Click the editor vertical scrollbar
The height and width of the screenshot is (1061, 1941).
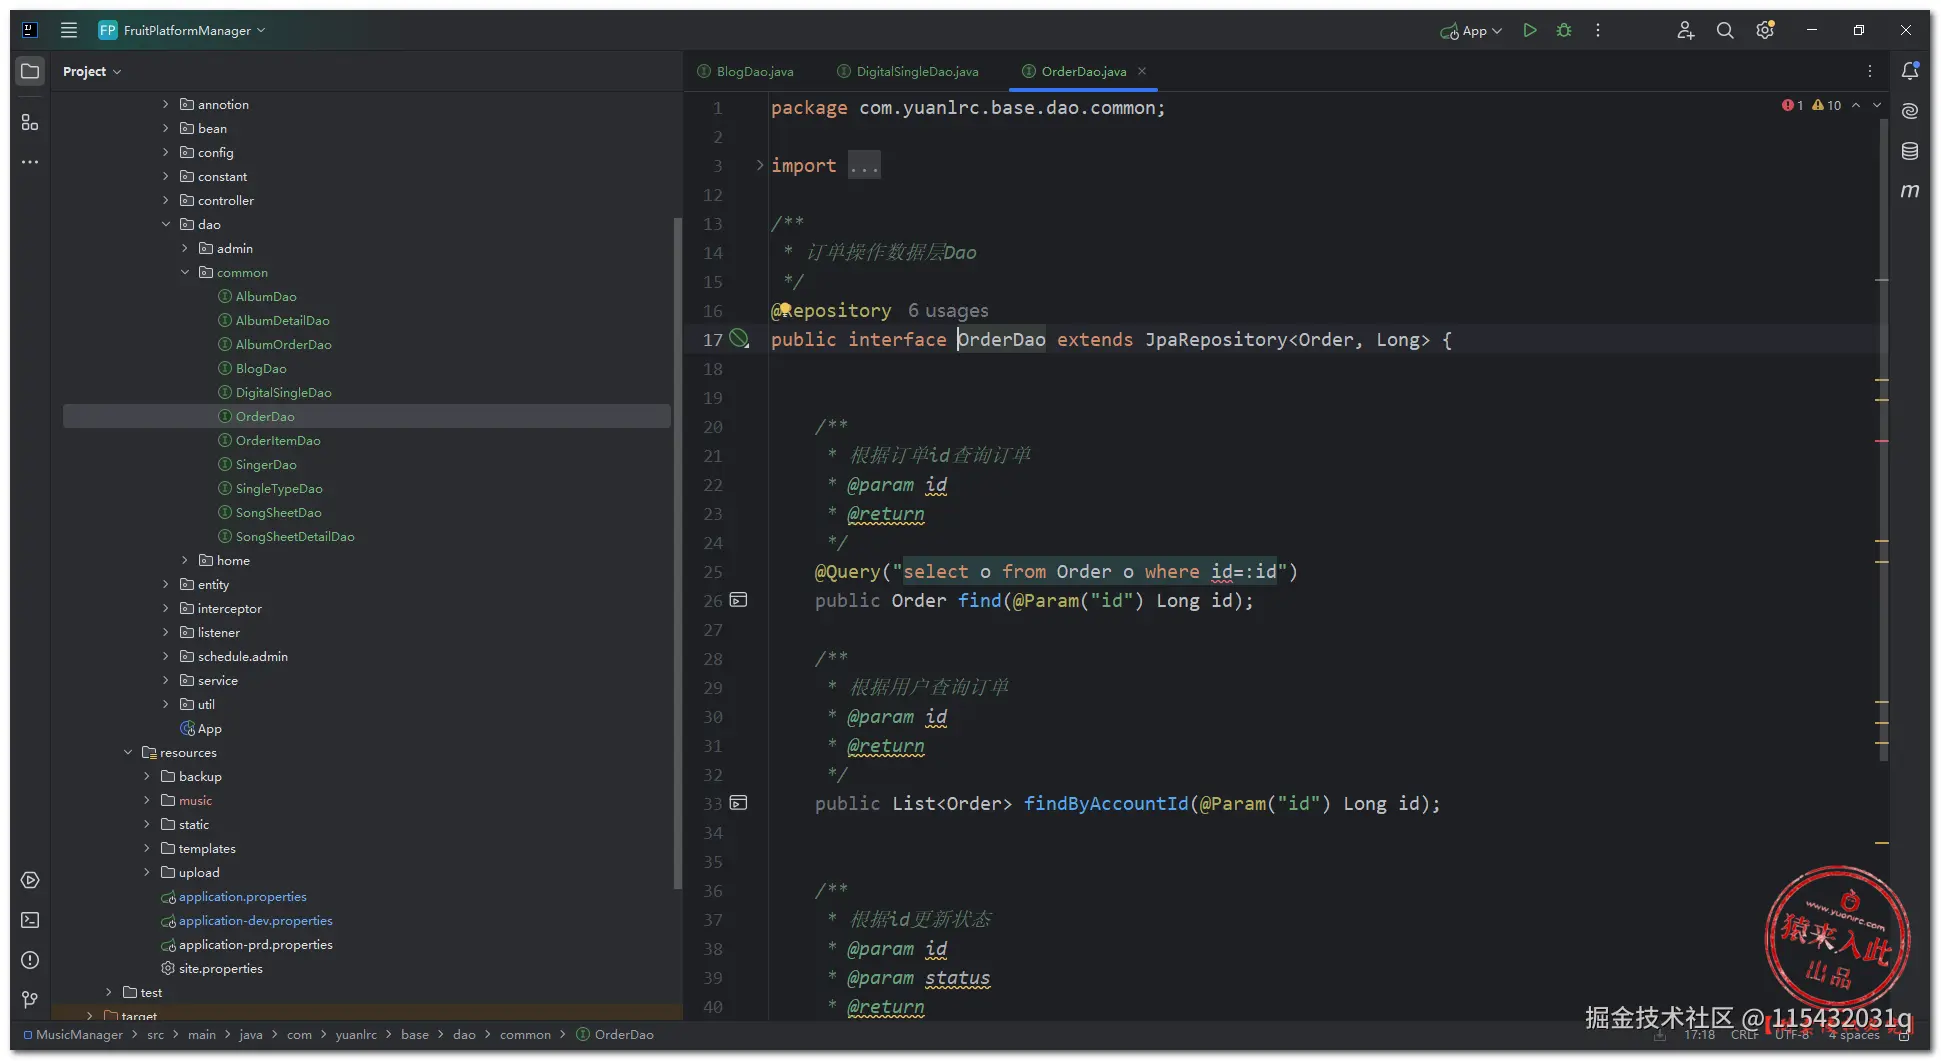[1884, 440]
